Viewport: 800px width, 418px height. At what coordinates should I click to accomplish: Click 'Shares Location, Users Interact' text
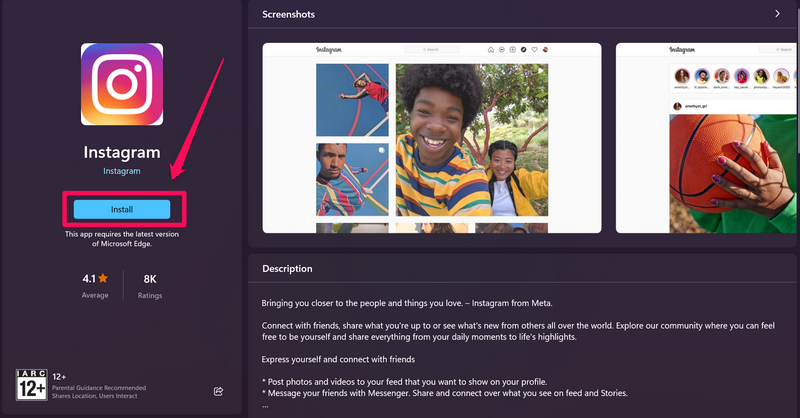94,396
